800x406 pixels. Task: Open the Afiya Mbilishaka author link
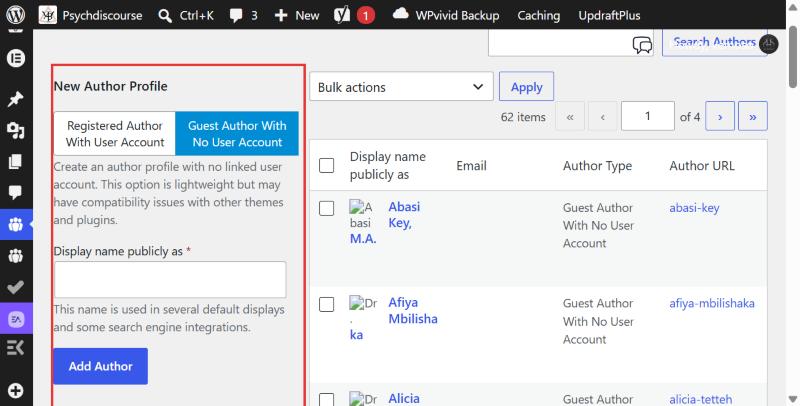point(412,311)
